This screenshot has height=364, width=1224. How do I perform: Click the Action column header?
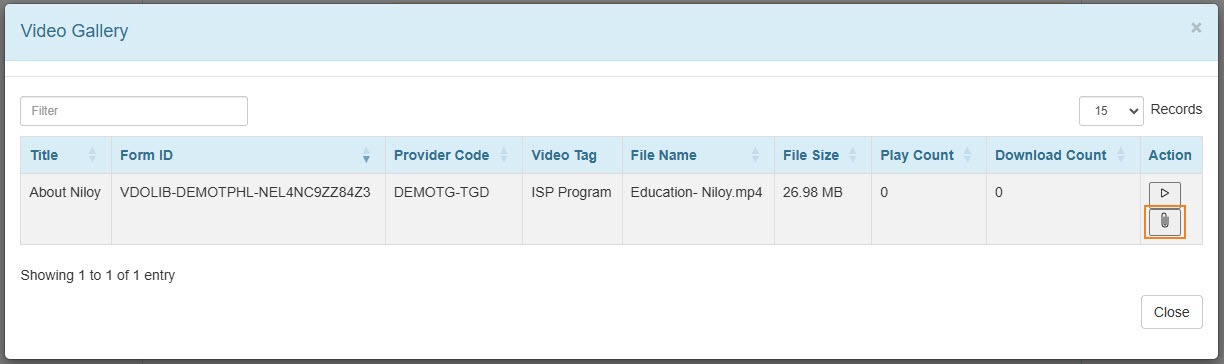tap(1170, 155)
